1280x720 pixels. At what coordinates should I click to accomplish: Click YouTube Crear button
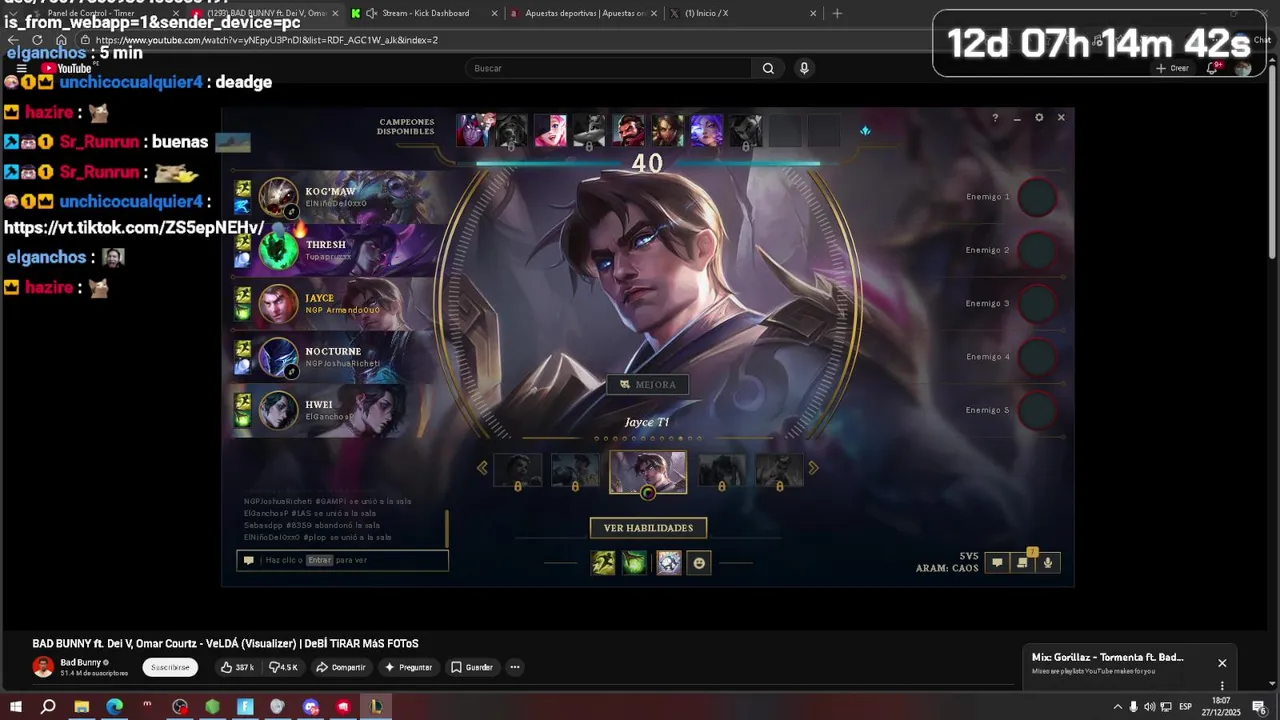[x=1173, y=68]
